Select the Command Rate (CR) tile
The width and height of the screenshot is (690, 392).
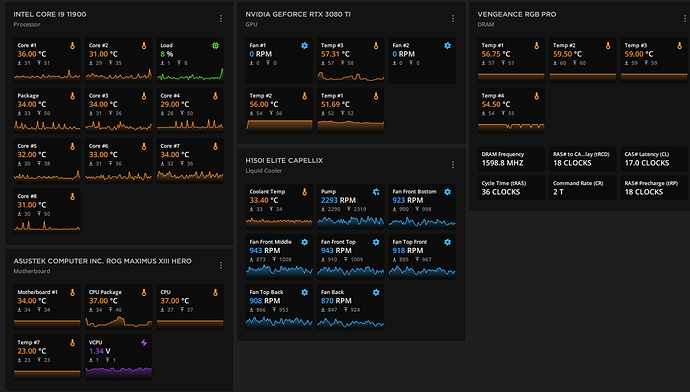click(582, 187)
